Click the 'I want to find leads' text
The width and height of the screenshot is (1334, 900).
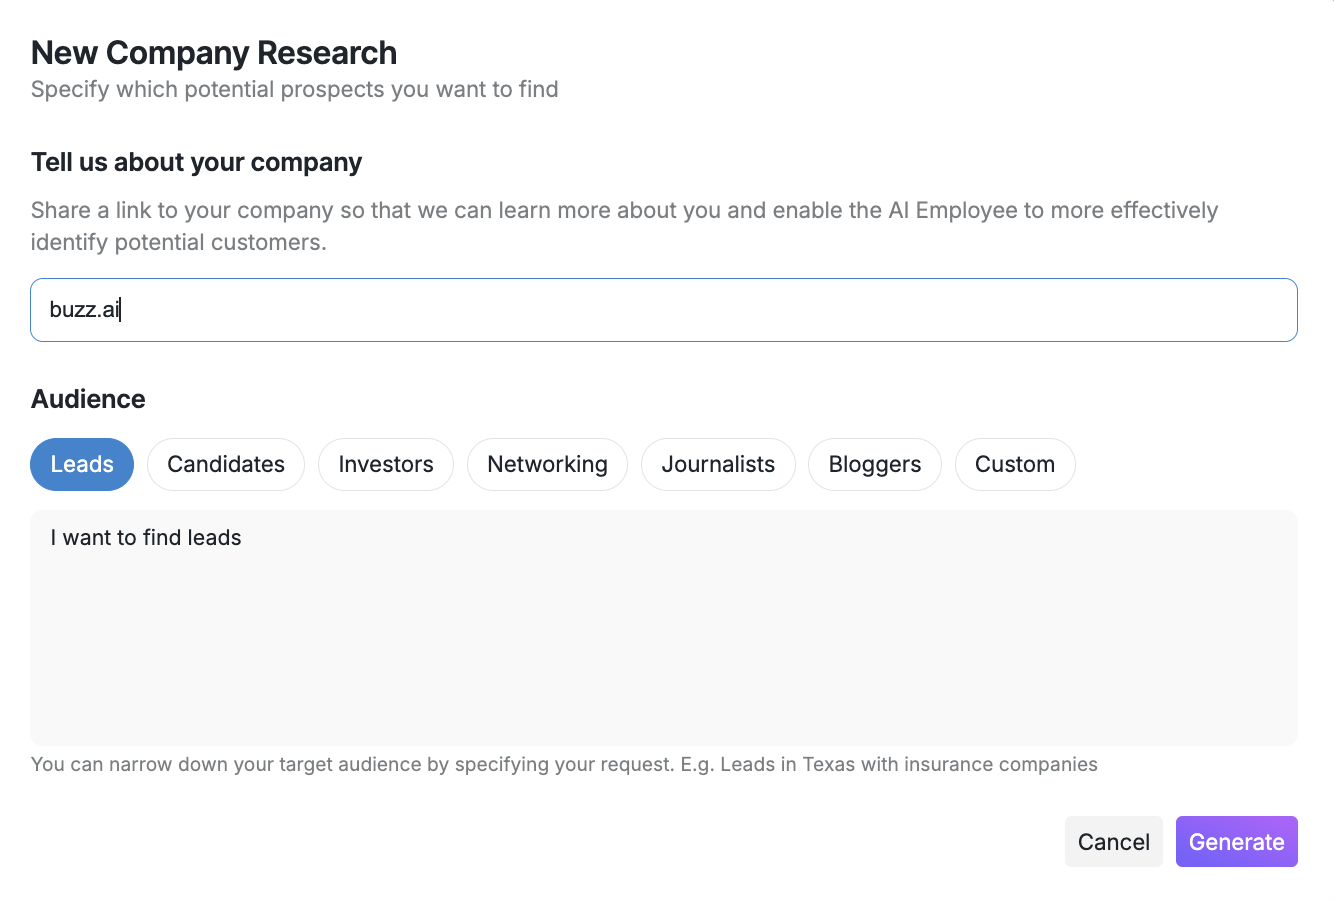tap(146, 538)
